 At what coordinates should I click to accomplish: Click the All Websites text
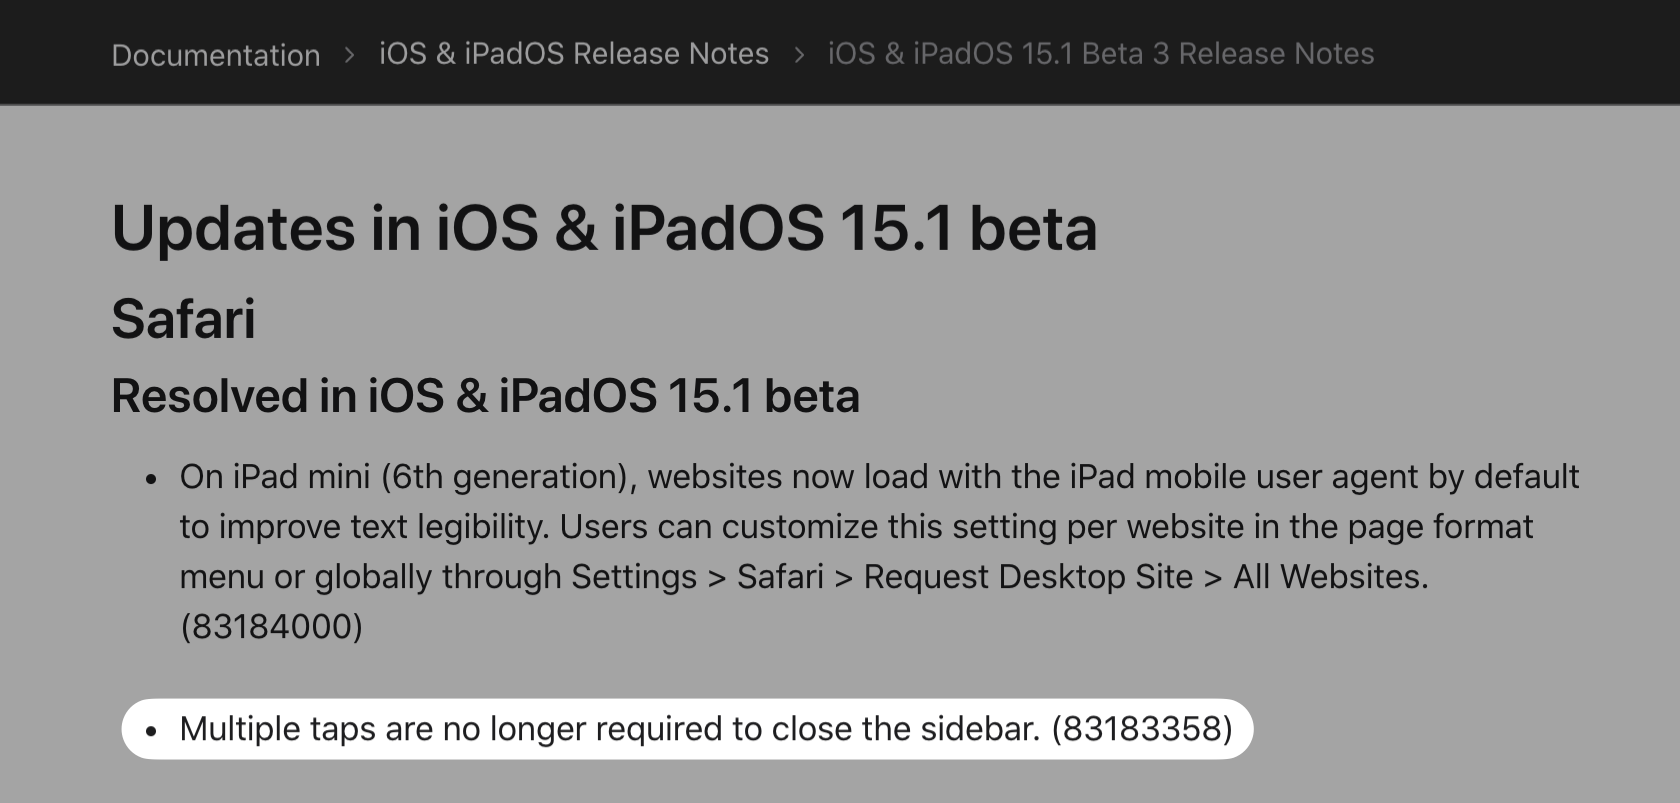[1330, 576]
